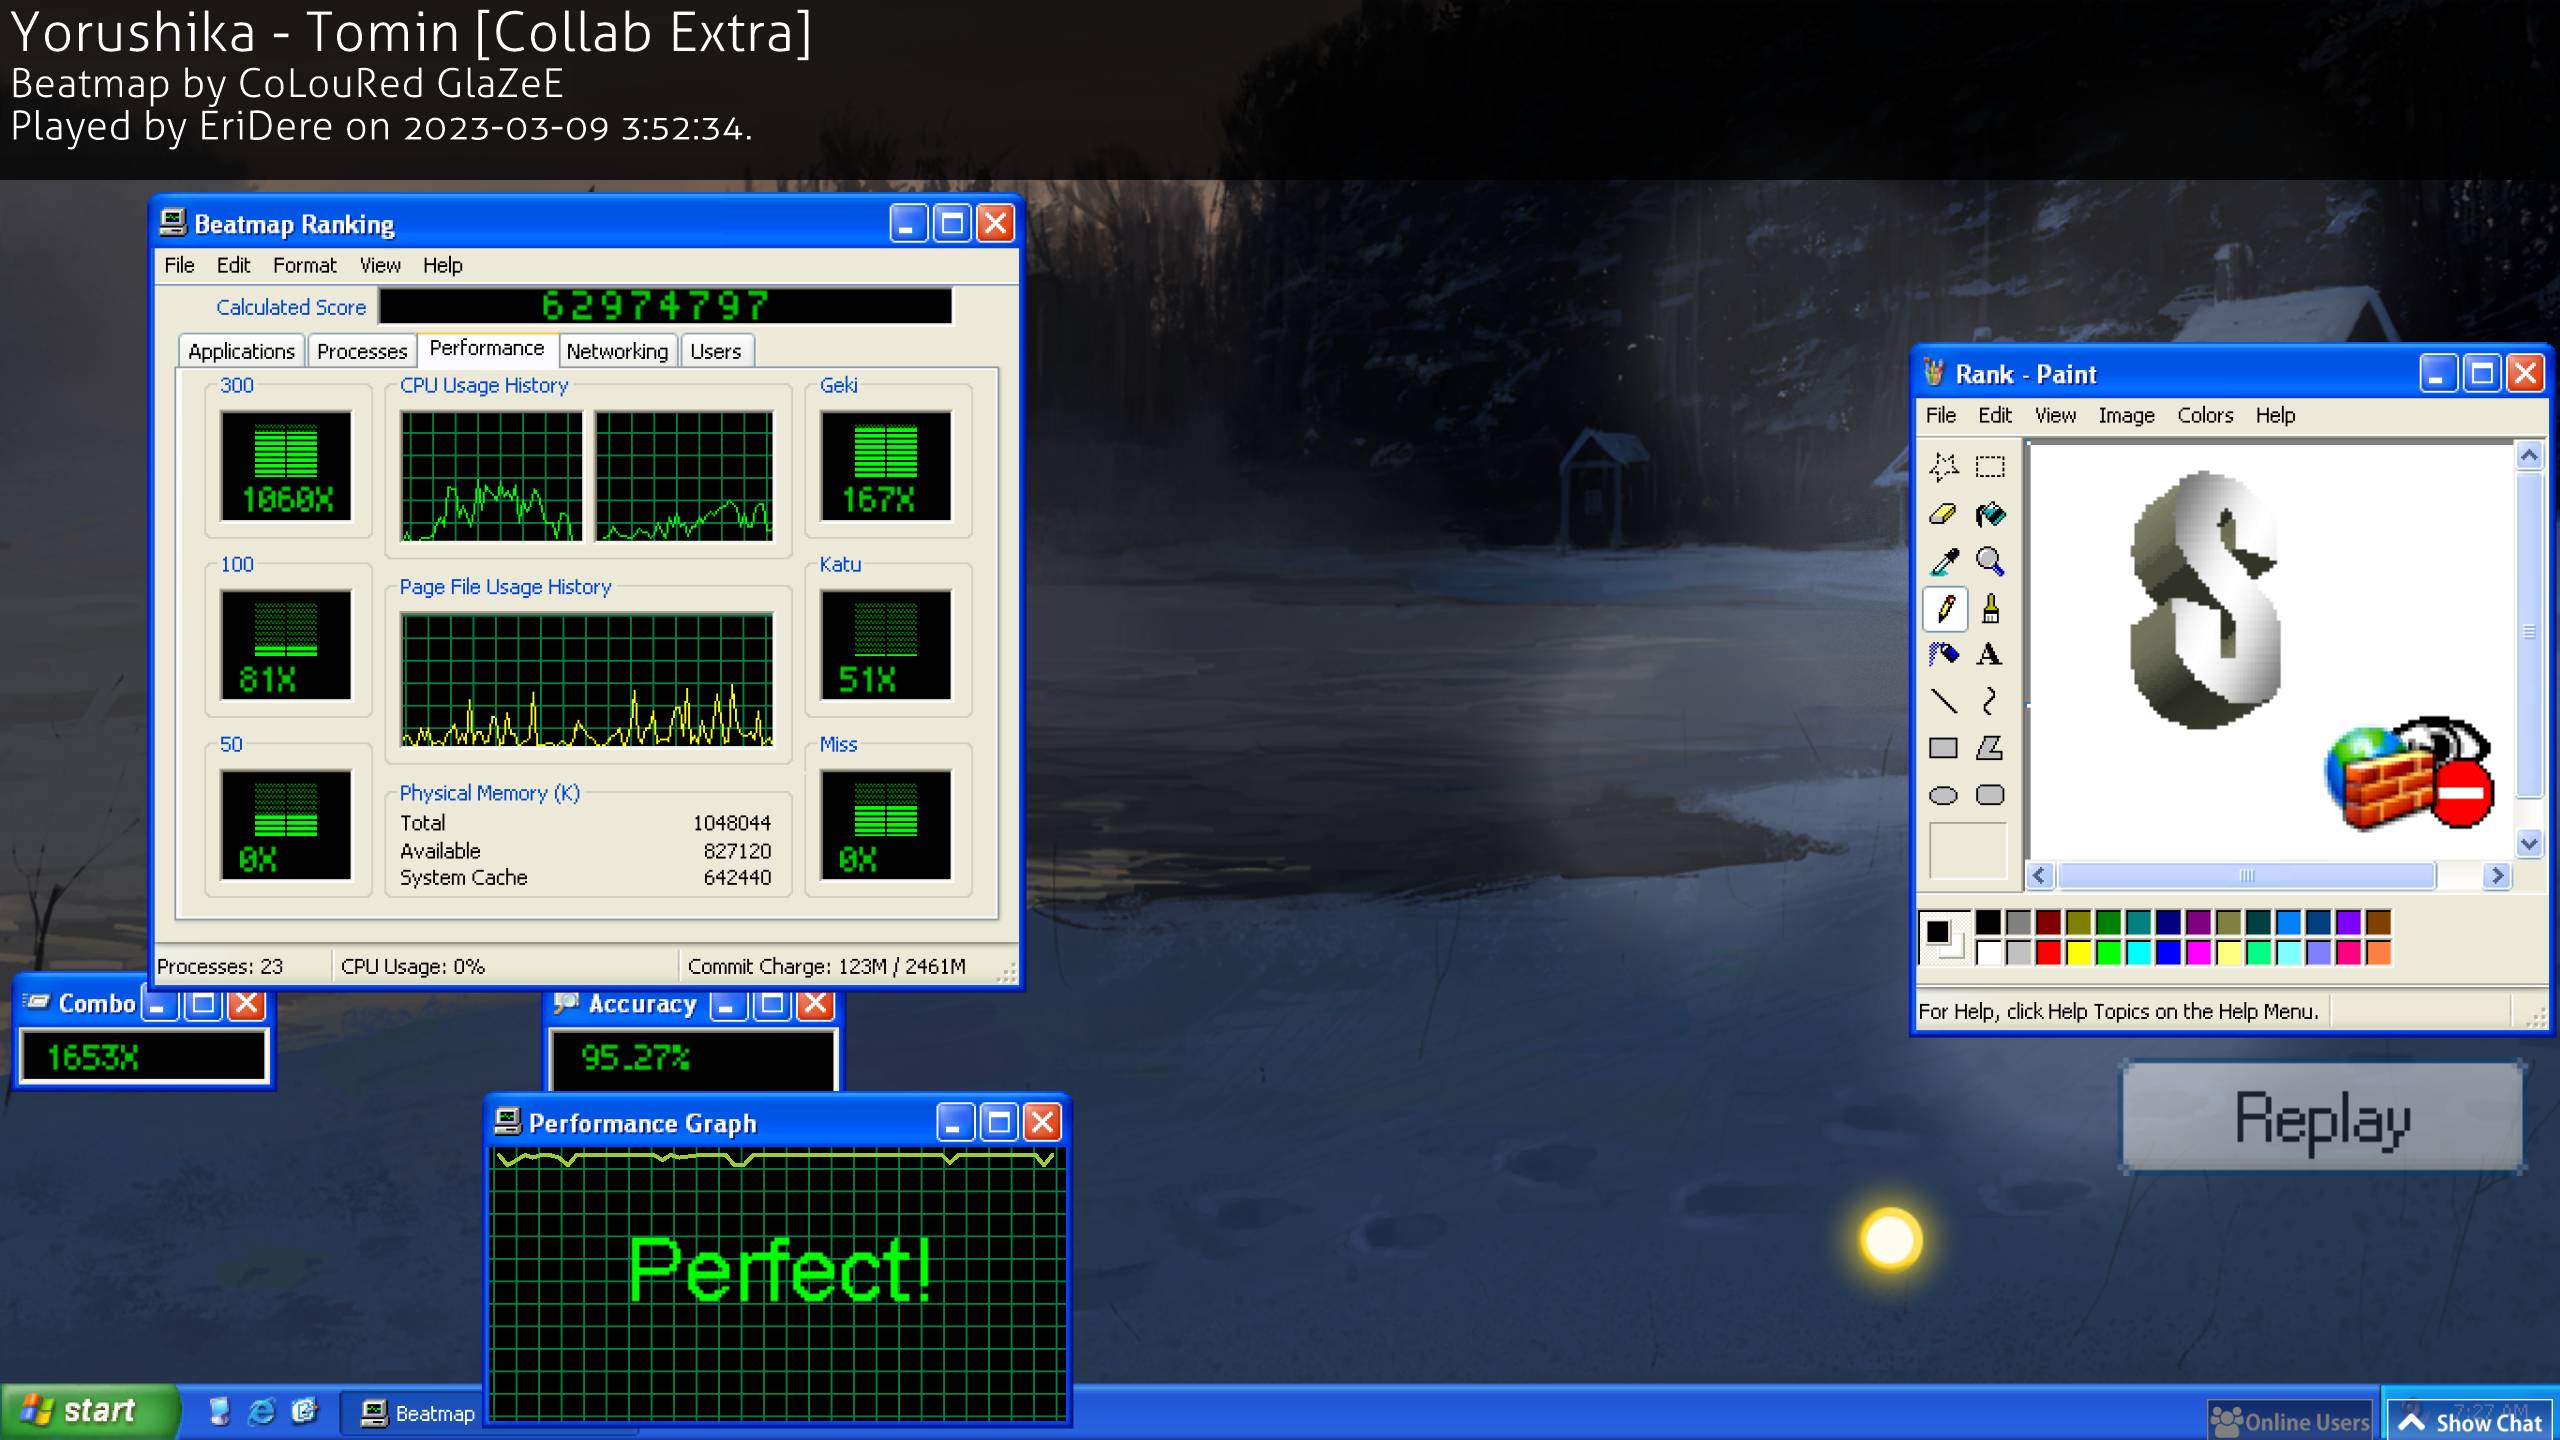
Task: Select the Ellipse shape tool in Paint
Action: point(1943,795)
